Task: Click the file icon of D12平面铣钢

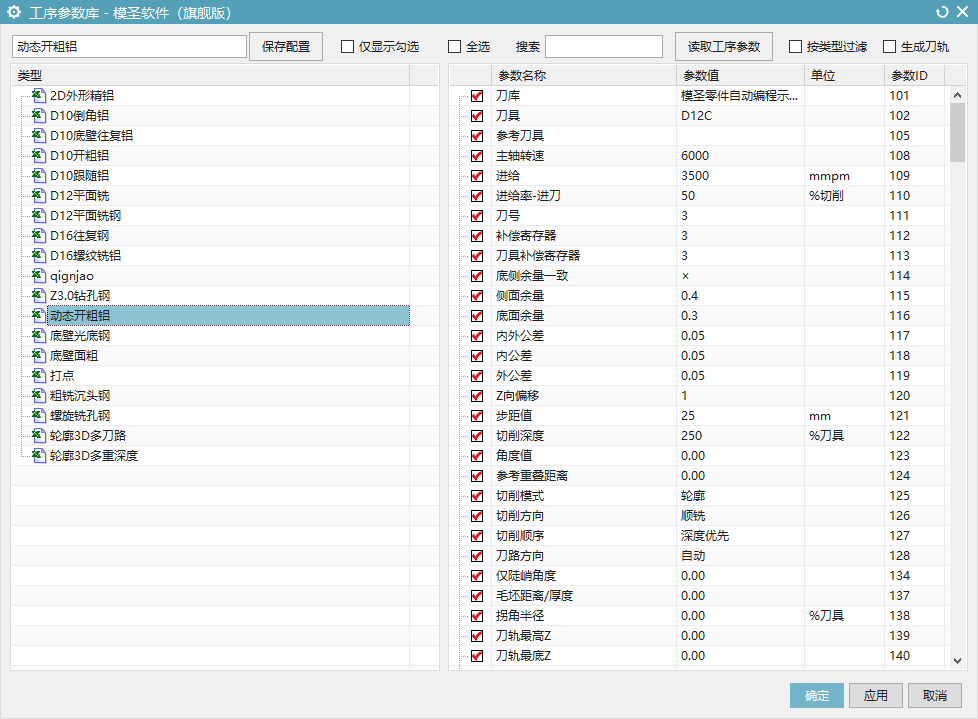Action: 39,215
